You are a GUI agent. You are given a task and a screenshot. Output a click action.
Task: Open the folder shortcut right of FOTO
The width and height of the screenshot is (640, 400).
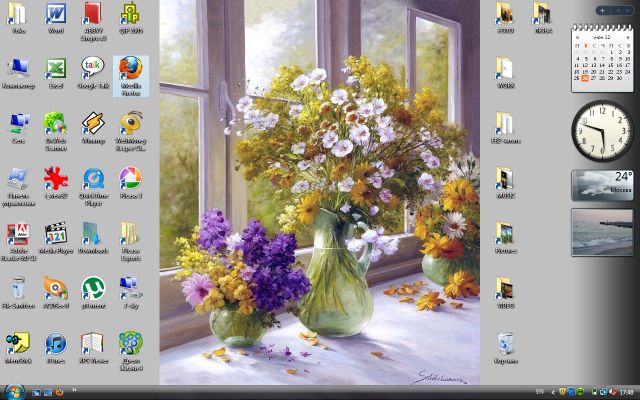pos(543,18)
